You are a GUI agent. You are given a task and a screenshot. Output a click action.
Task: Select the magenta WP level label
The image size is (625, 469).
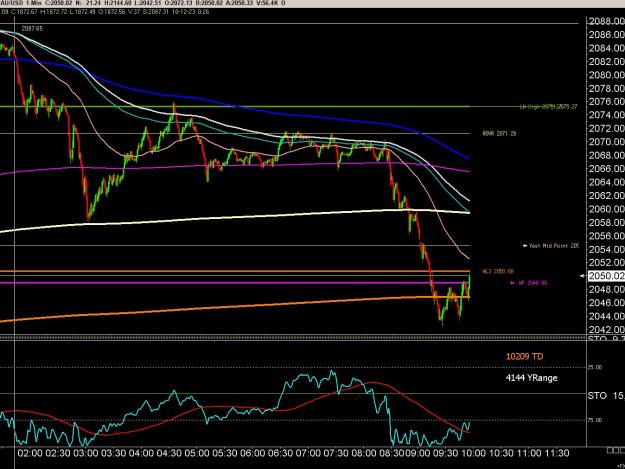(533, 283)
